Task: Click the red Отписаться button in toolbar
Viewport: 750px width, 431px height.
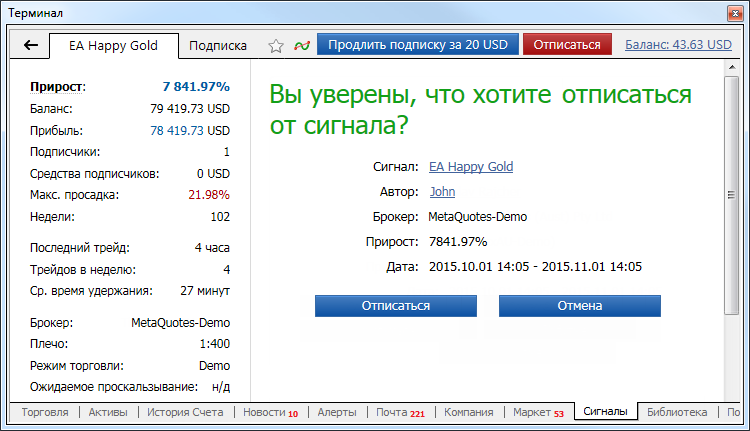Action: pos(567,44)
